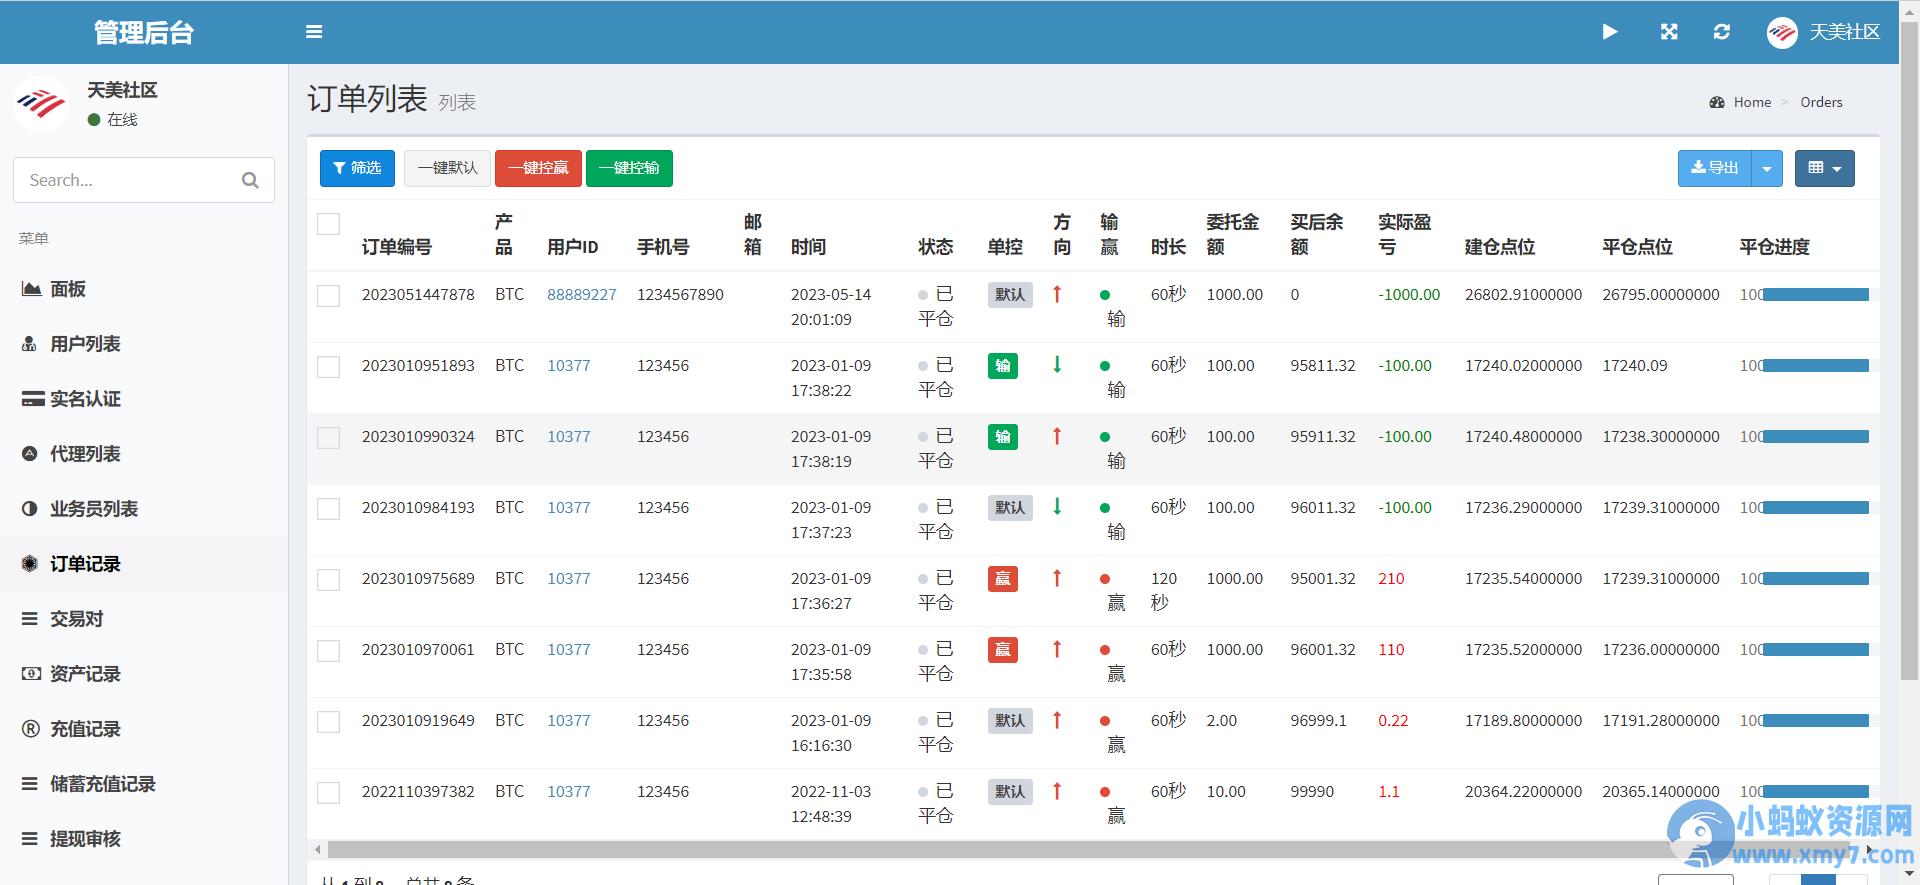Check the box for order 2023010975689
Screen dimensions: 1920x885
[x=328, y=580]
